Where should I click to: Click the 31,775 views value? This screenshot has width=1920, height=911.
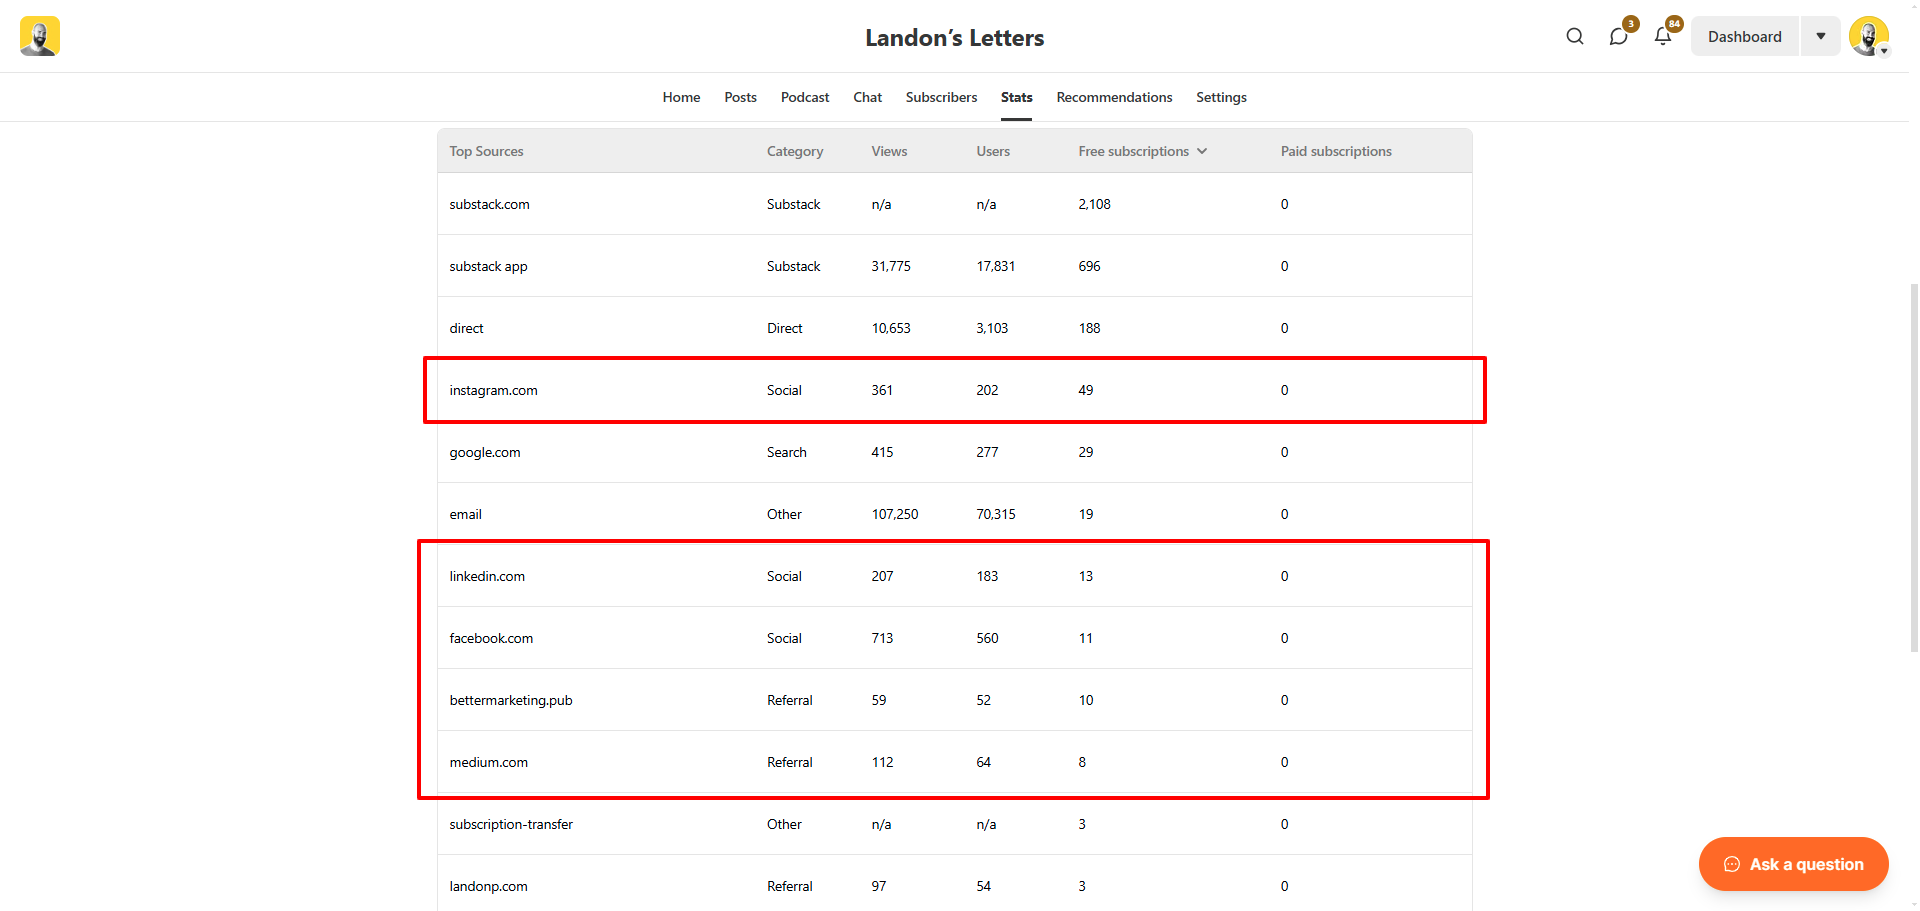[x=891, y=266]
